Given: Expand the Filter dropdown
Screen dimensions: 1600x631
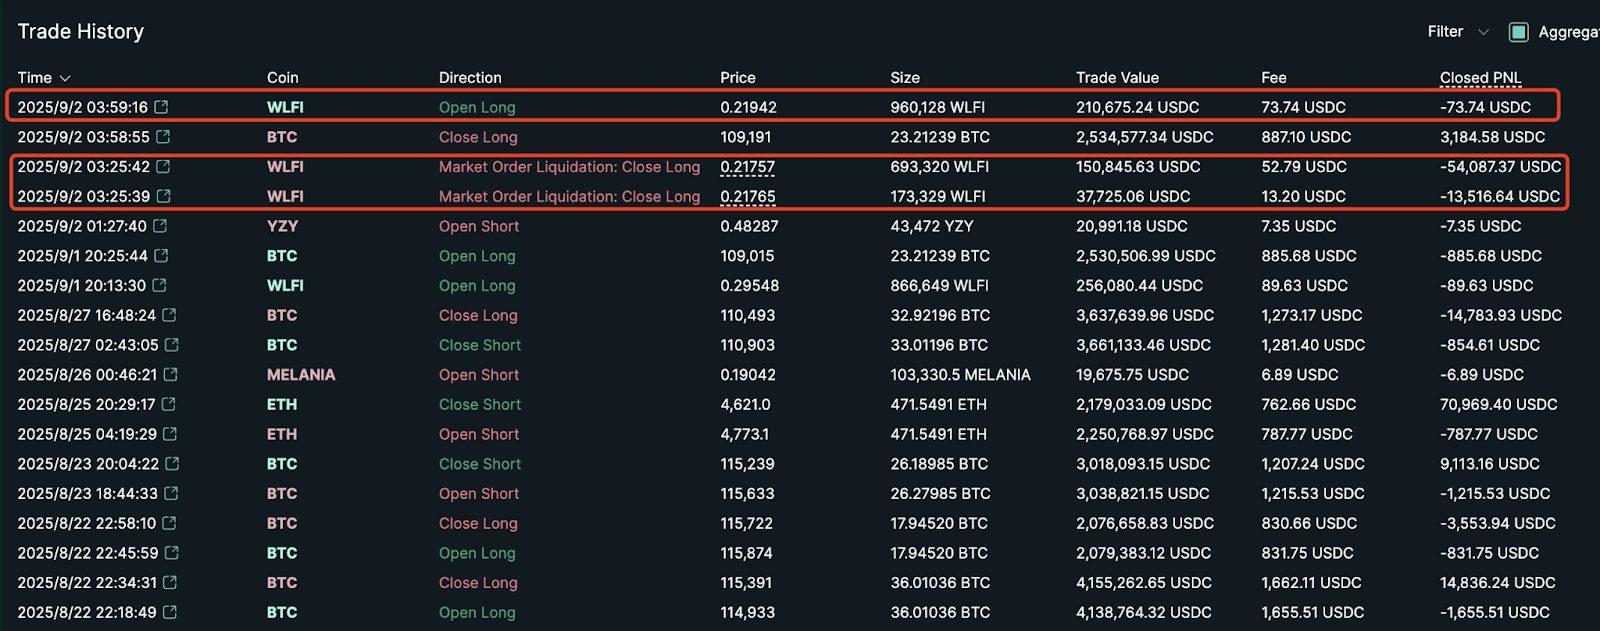Looking at the screenshot, I should click(1457, 32).
